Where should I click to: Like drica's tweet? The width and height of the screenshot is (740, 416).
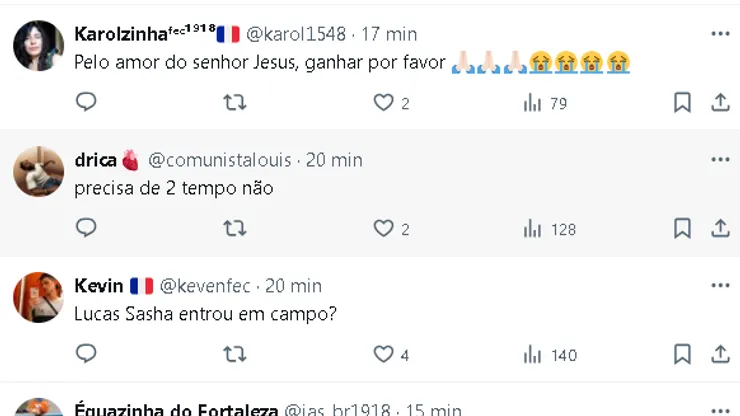(383, 228)
